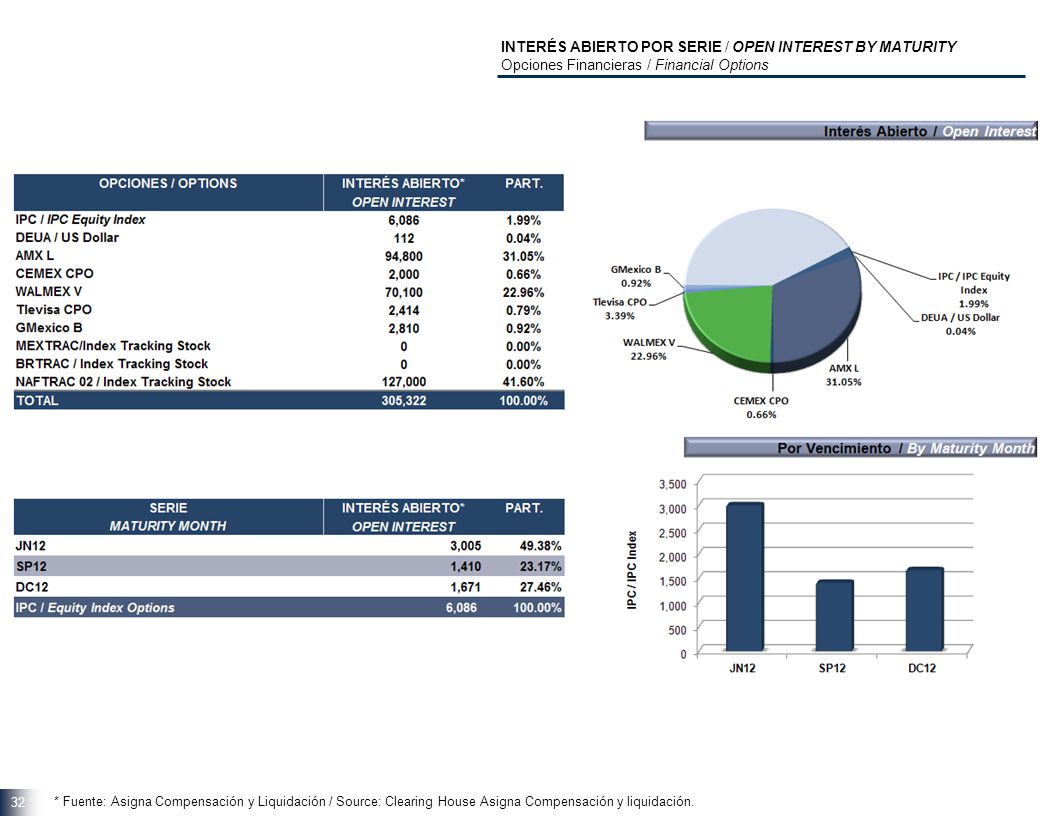
Task: Click the DC12 bar in bar chart
Action: [924, 609]
